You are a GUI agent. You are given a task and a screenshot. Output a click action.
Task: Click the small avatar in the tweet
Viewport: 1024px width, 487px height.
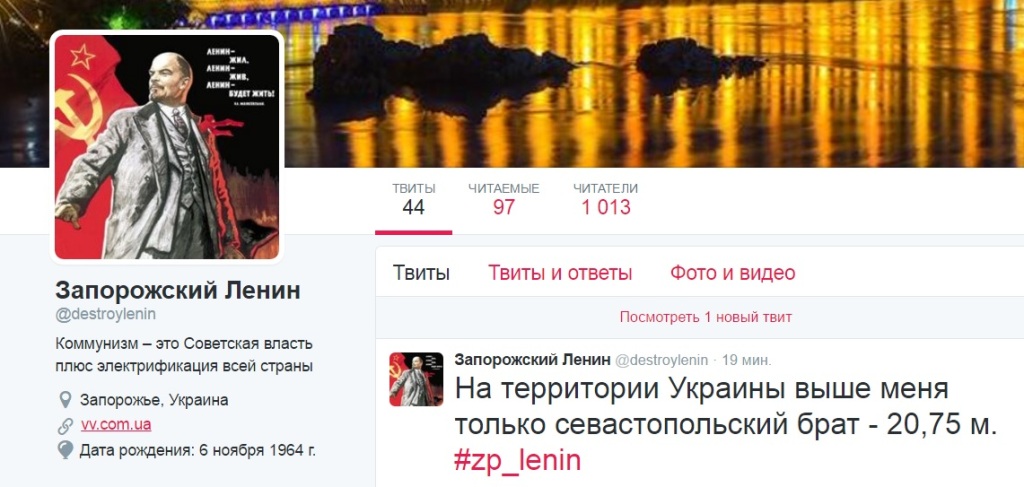[x=416, y=379]
